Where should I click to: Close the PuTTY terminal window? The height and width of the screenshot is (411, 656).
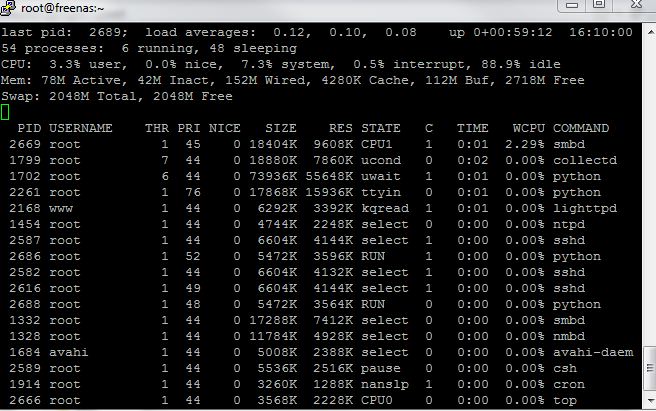[636, 5]
